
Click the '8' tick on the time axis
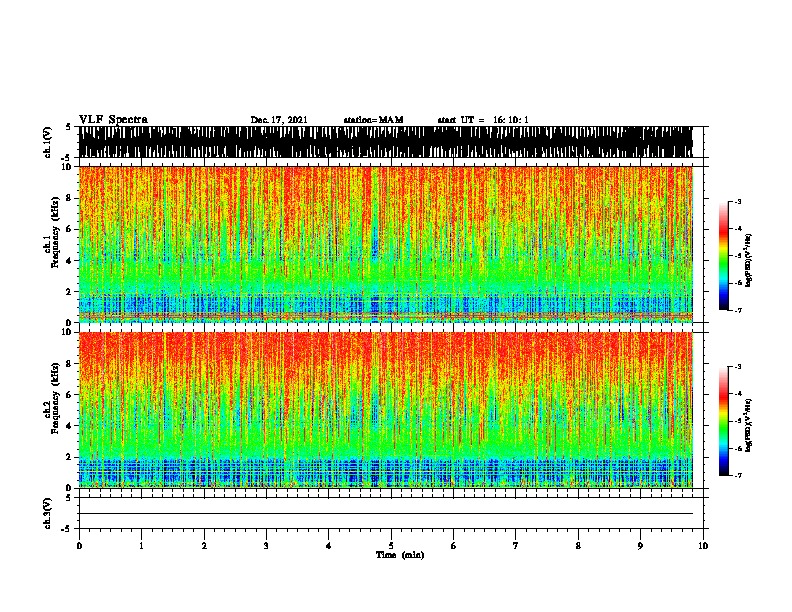(578, 546)
